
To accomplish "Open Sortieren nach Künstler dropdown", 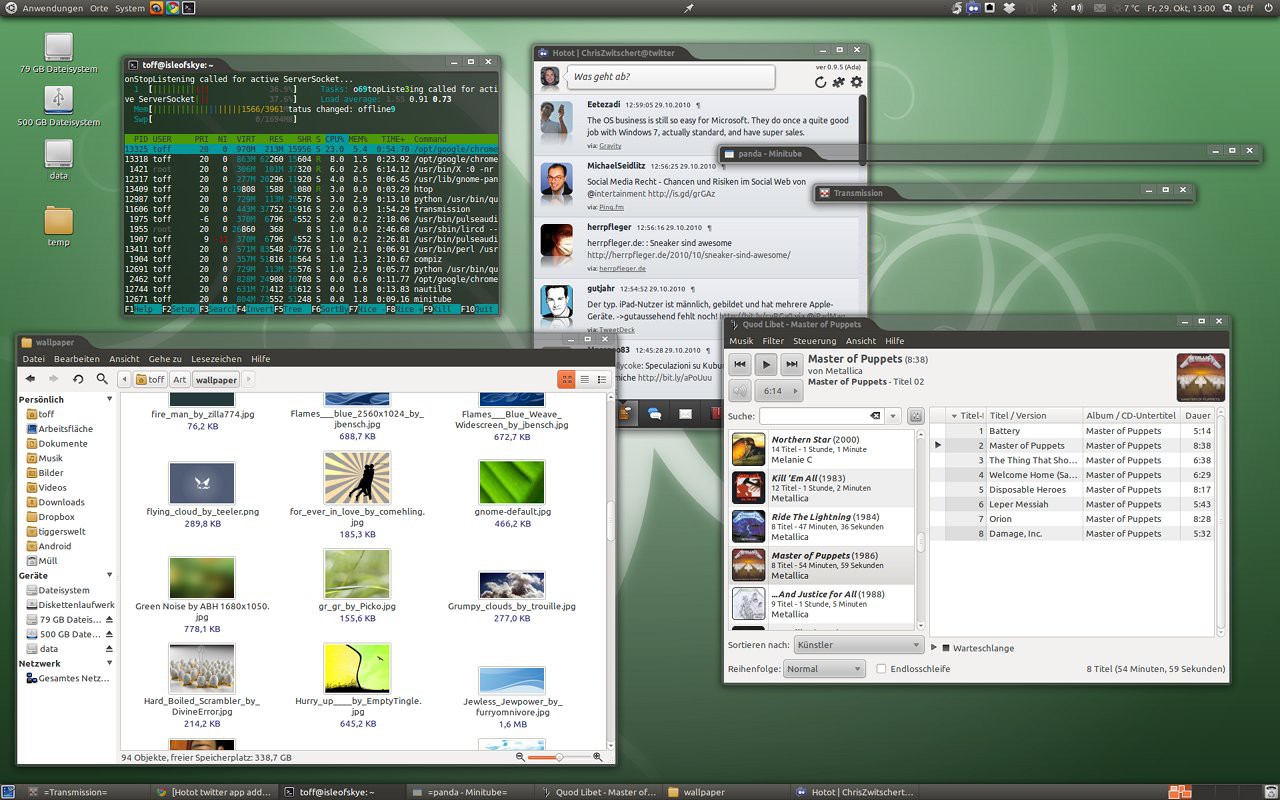I will [x=858, y=645].
